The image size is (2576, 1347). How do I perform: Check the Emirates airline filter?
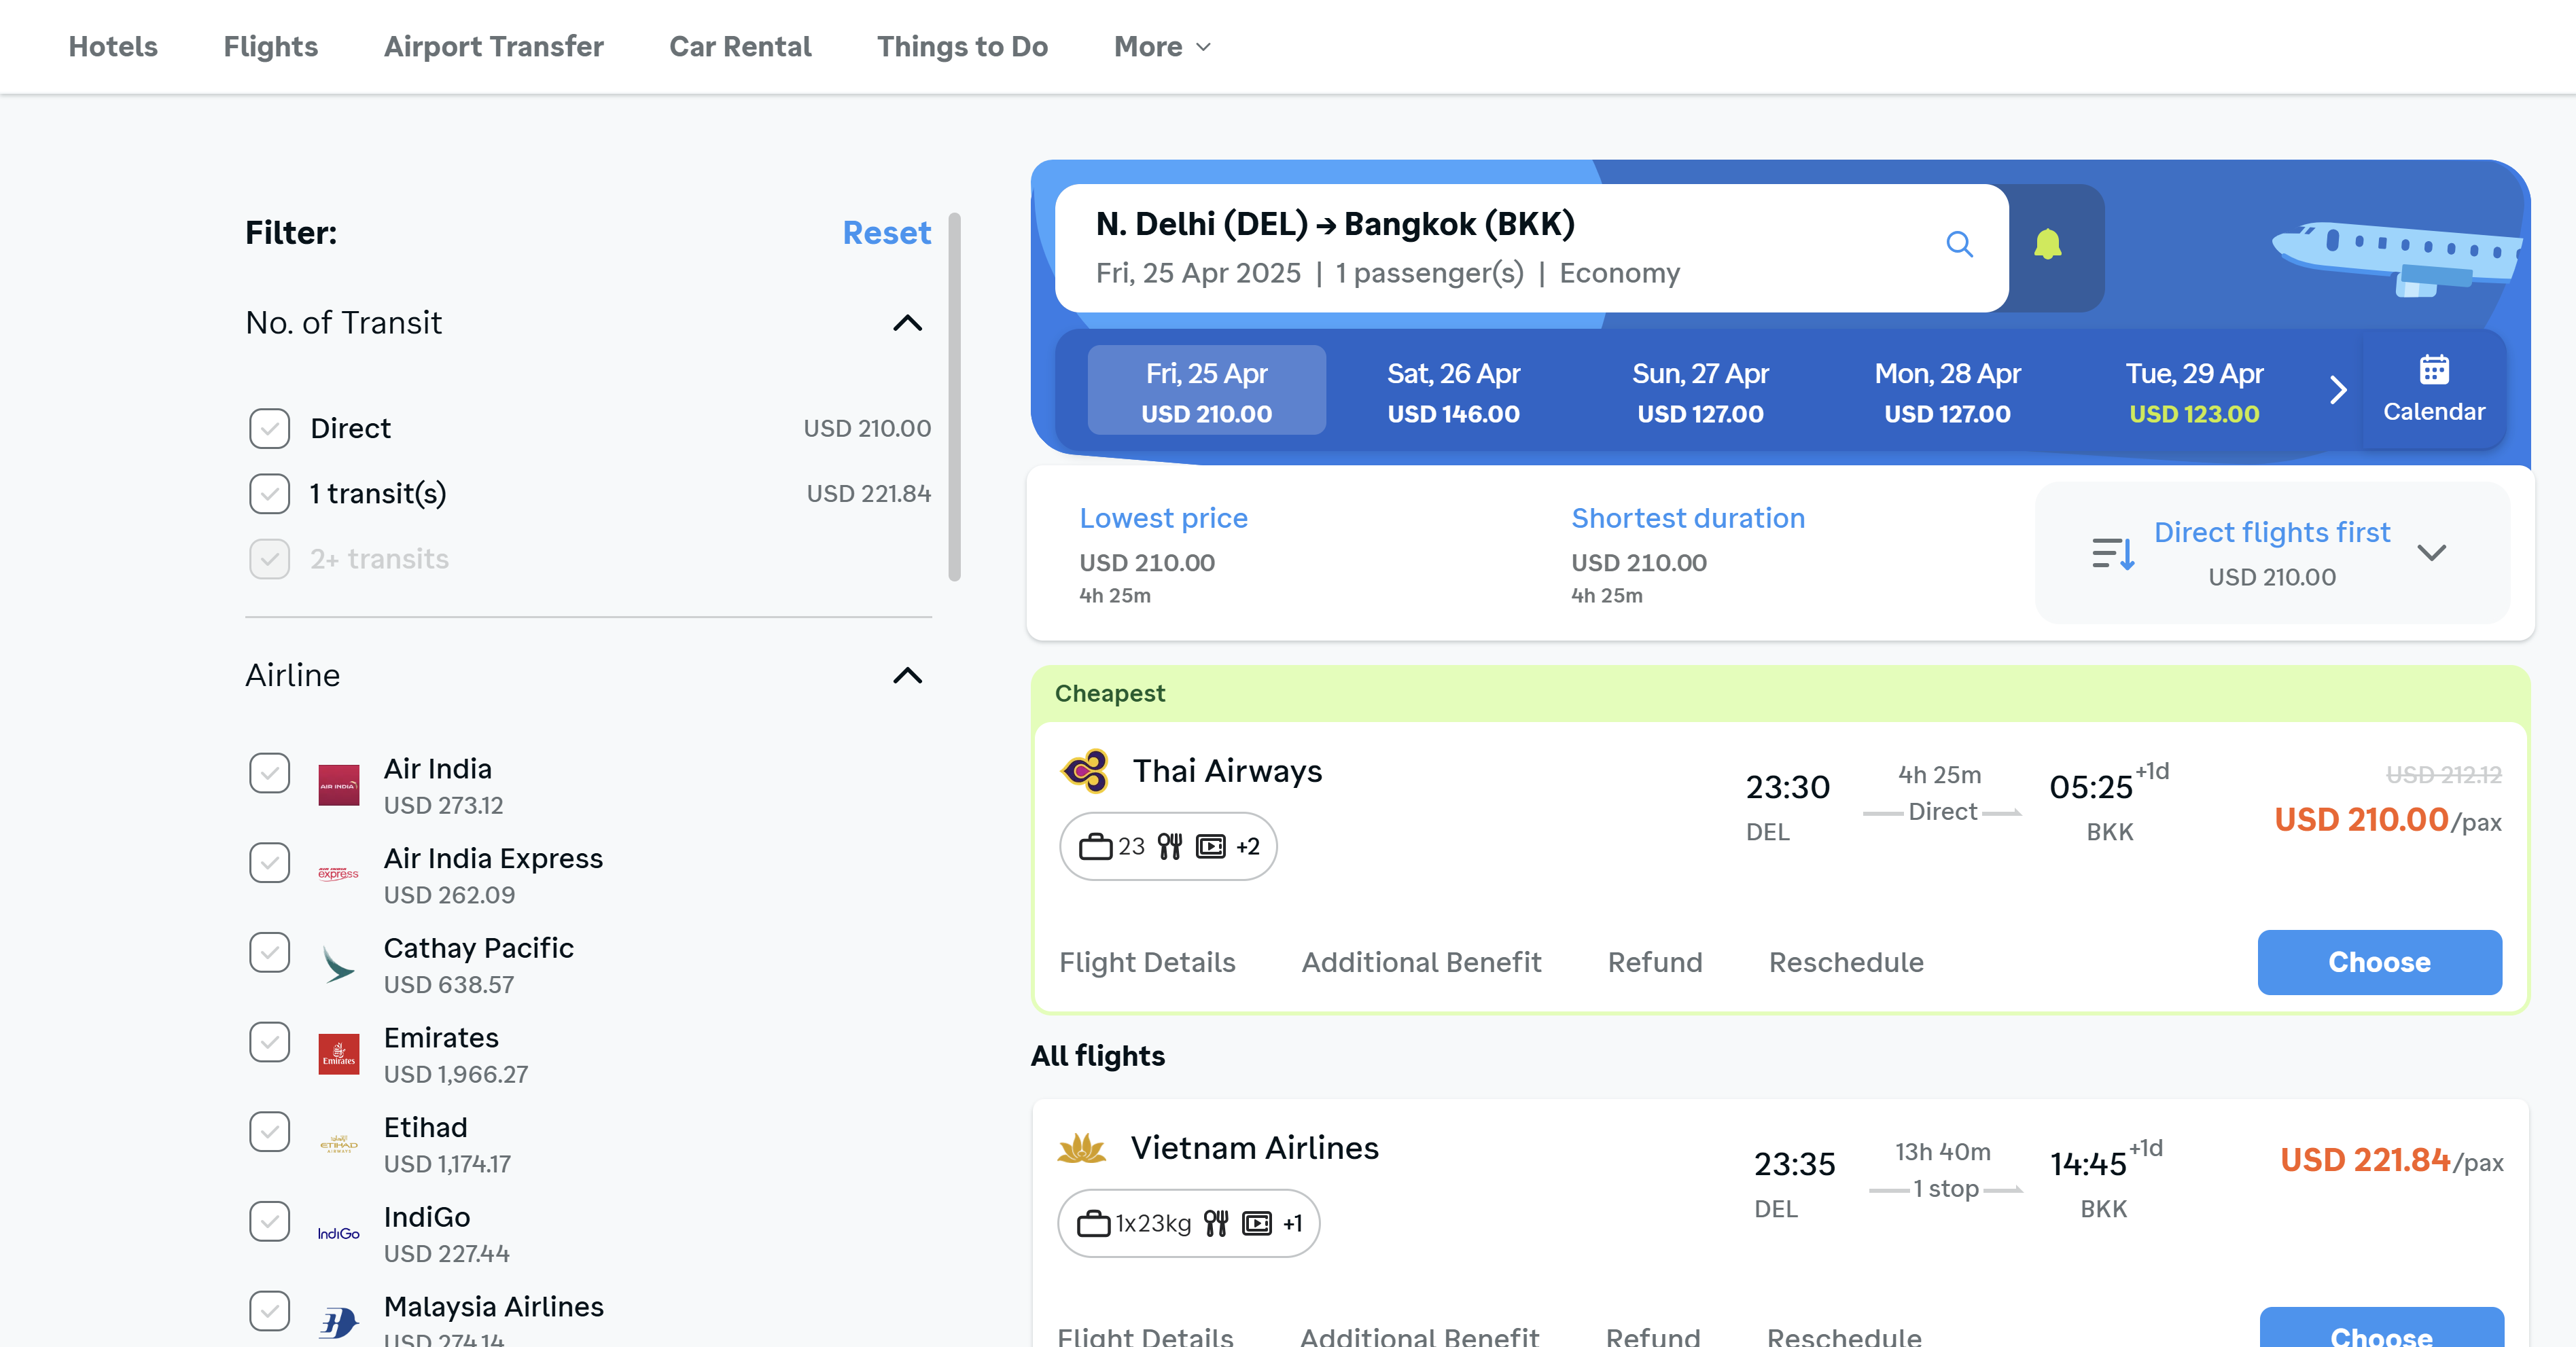point(270,1042)
